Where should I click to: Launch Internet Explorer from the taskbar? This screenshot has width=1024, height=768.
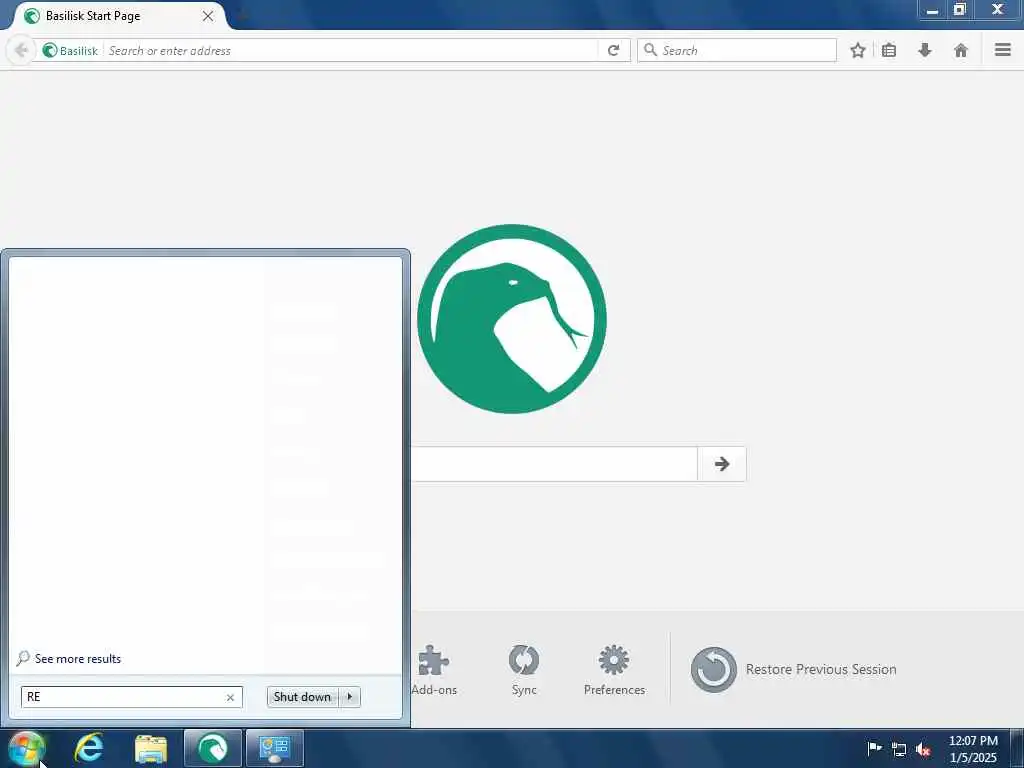[x=89, y=748]
